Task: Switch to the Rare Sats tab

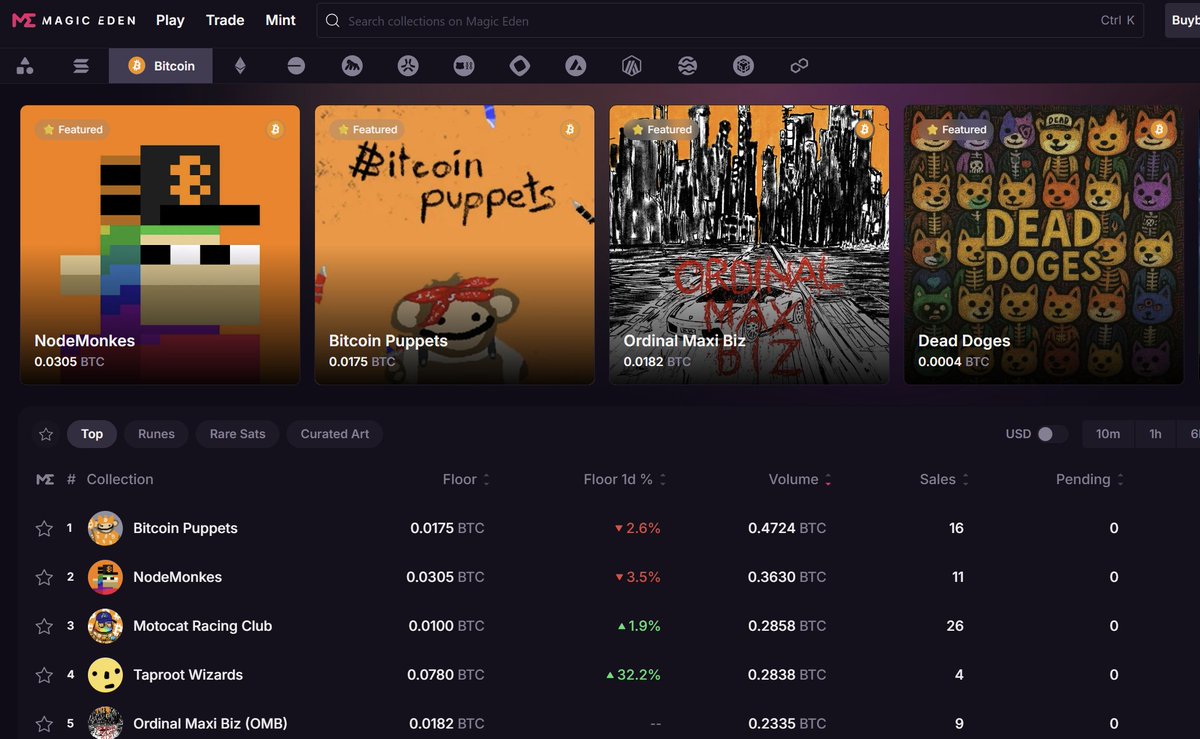Action: pyautogui.click(x=238, y=434)
